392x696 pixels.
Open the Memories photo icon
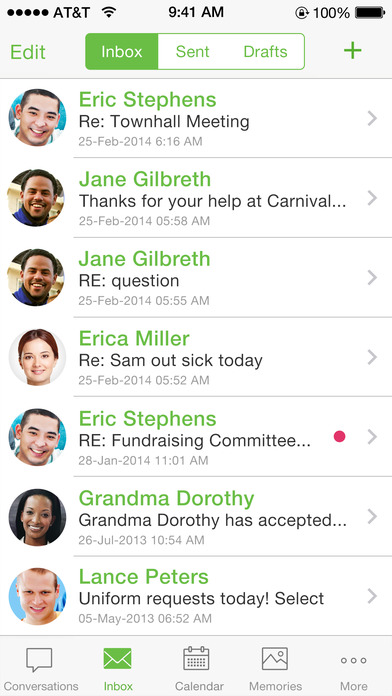(x=275, y=659)
